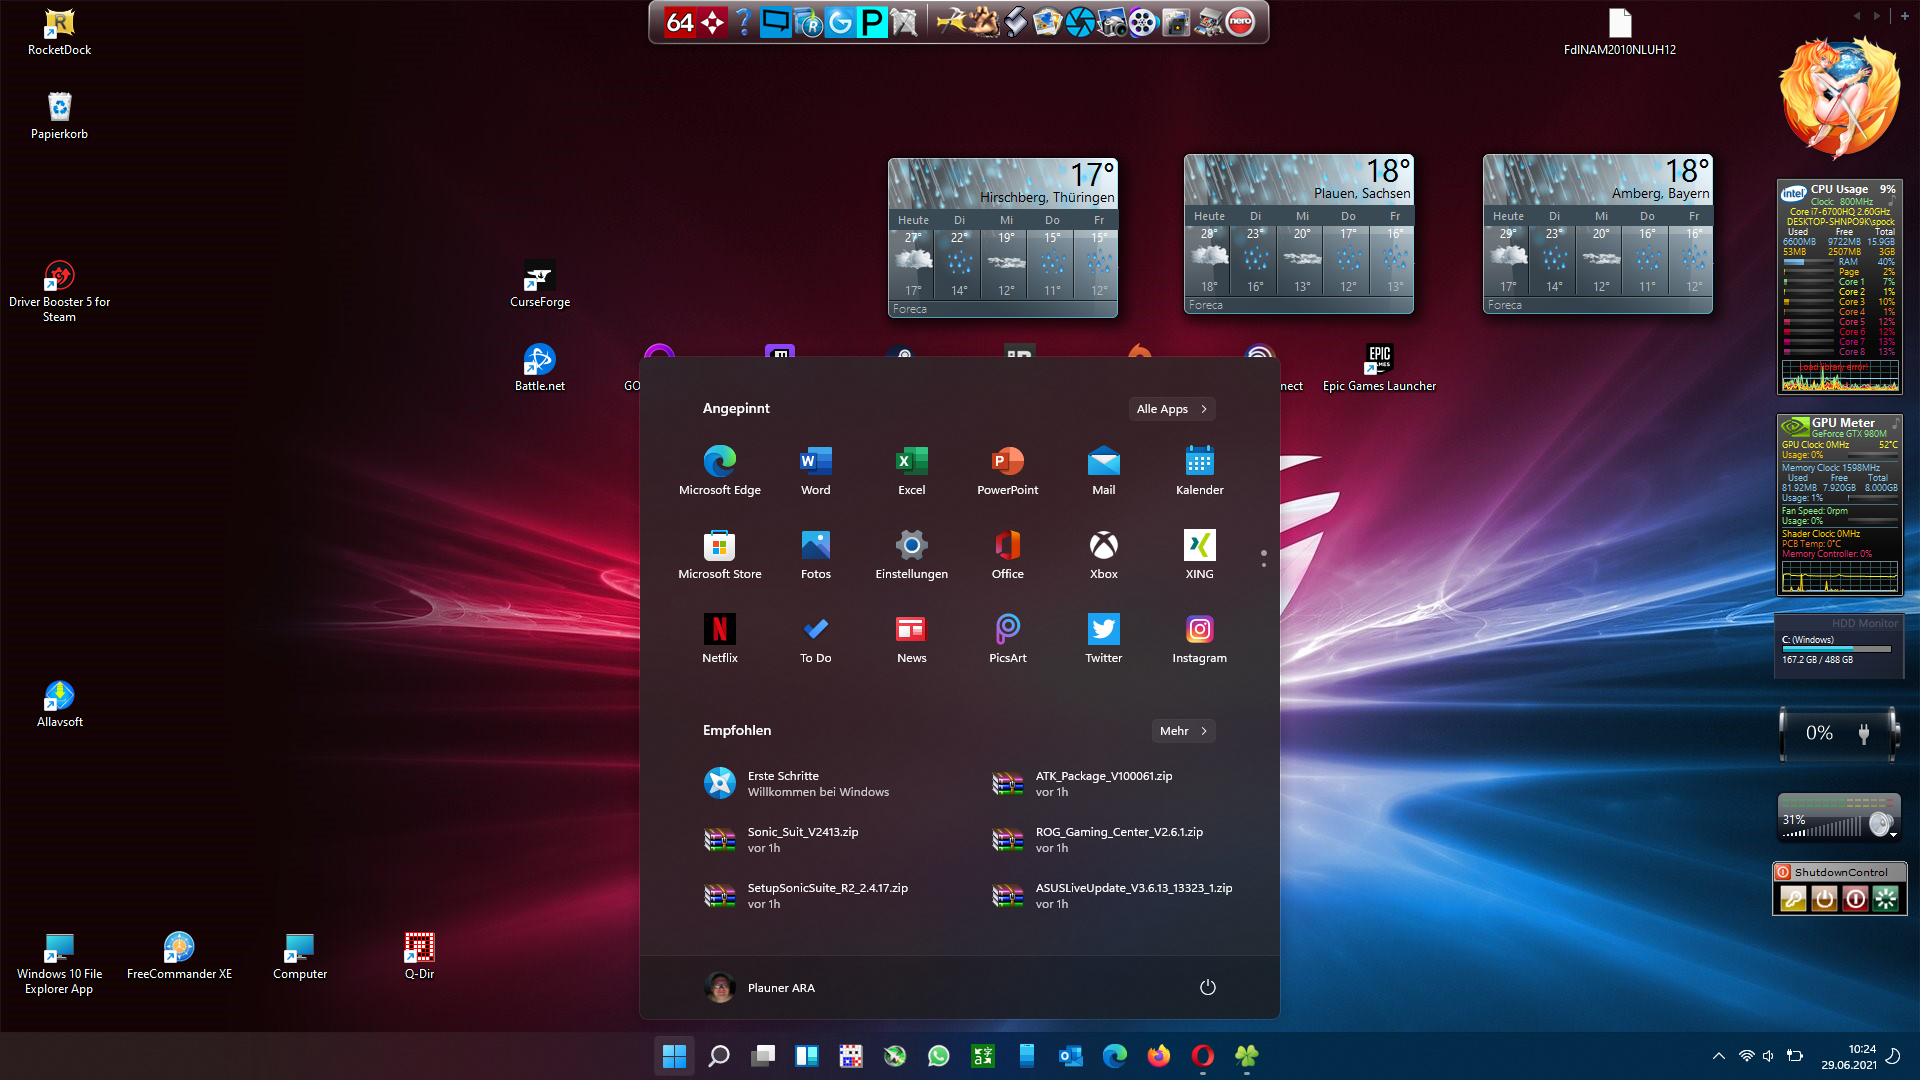Open the Xbox app
1920x1080 pixels.
click(x=1104, y=554)
